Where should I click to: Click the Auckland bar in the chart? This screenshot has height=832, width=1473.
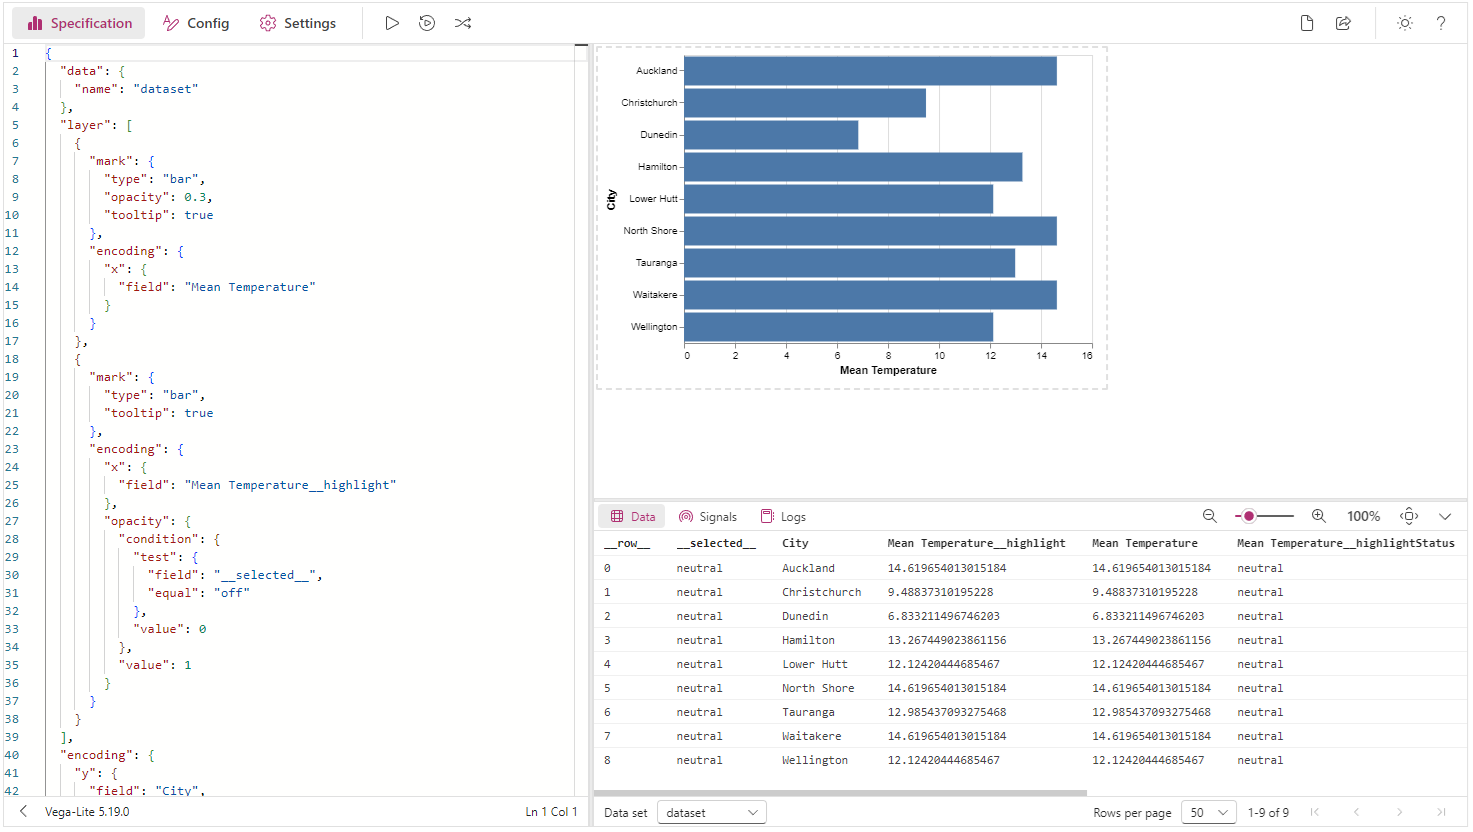click(x=870, y=71)
